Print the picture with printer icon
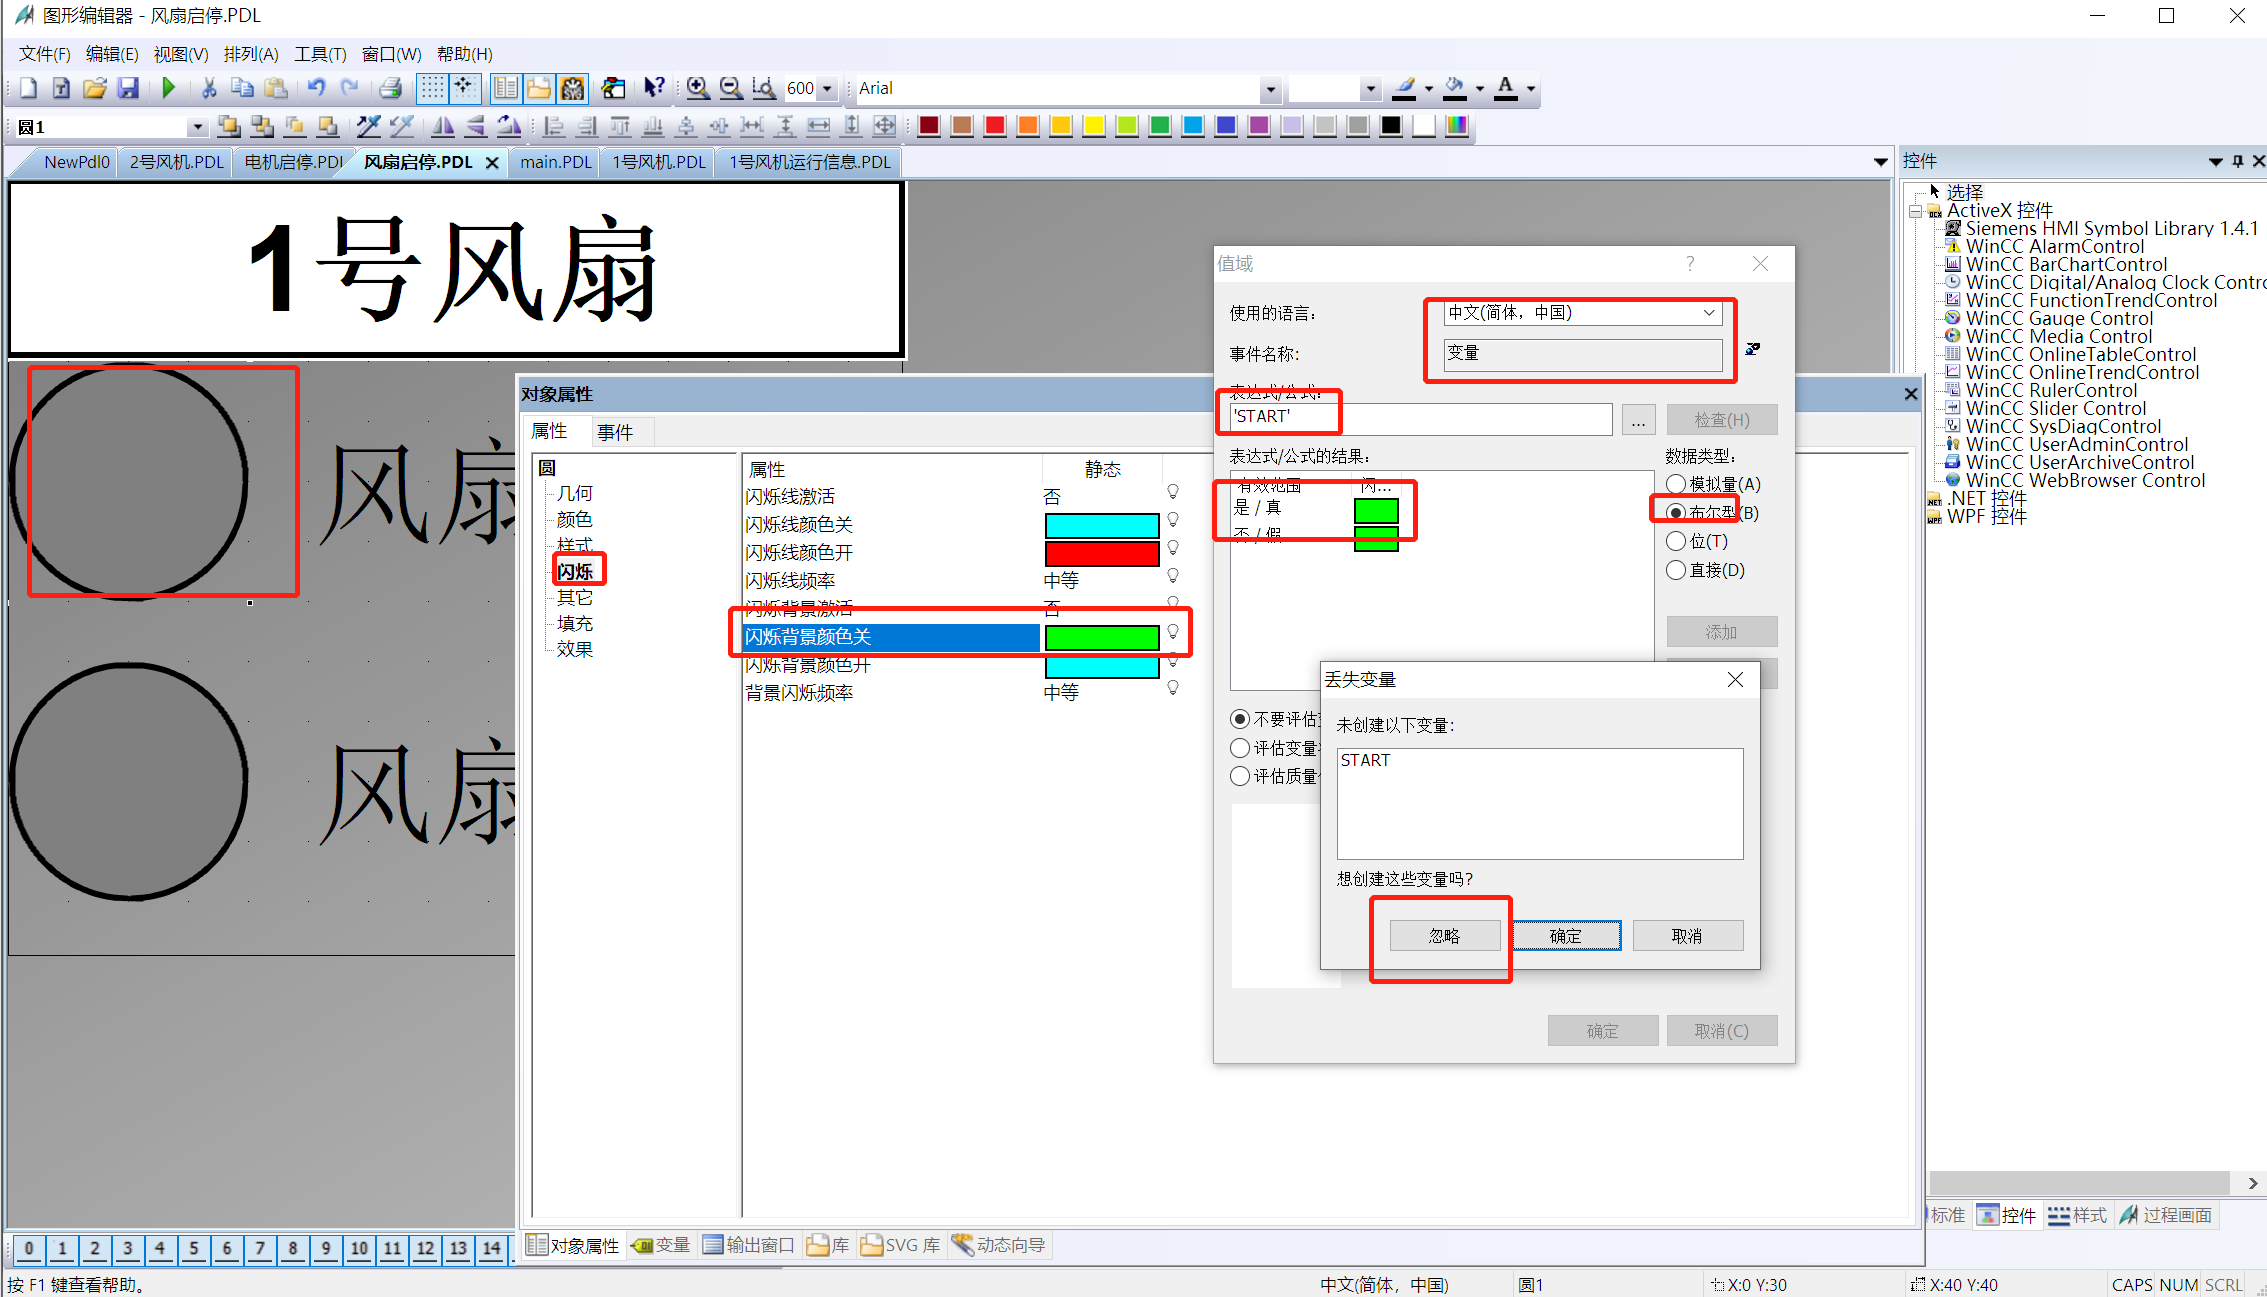The image size is (2267, 1297). (x=390, y=88)
